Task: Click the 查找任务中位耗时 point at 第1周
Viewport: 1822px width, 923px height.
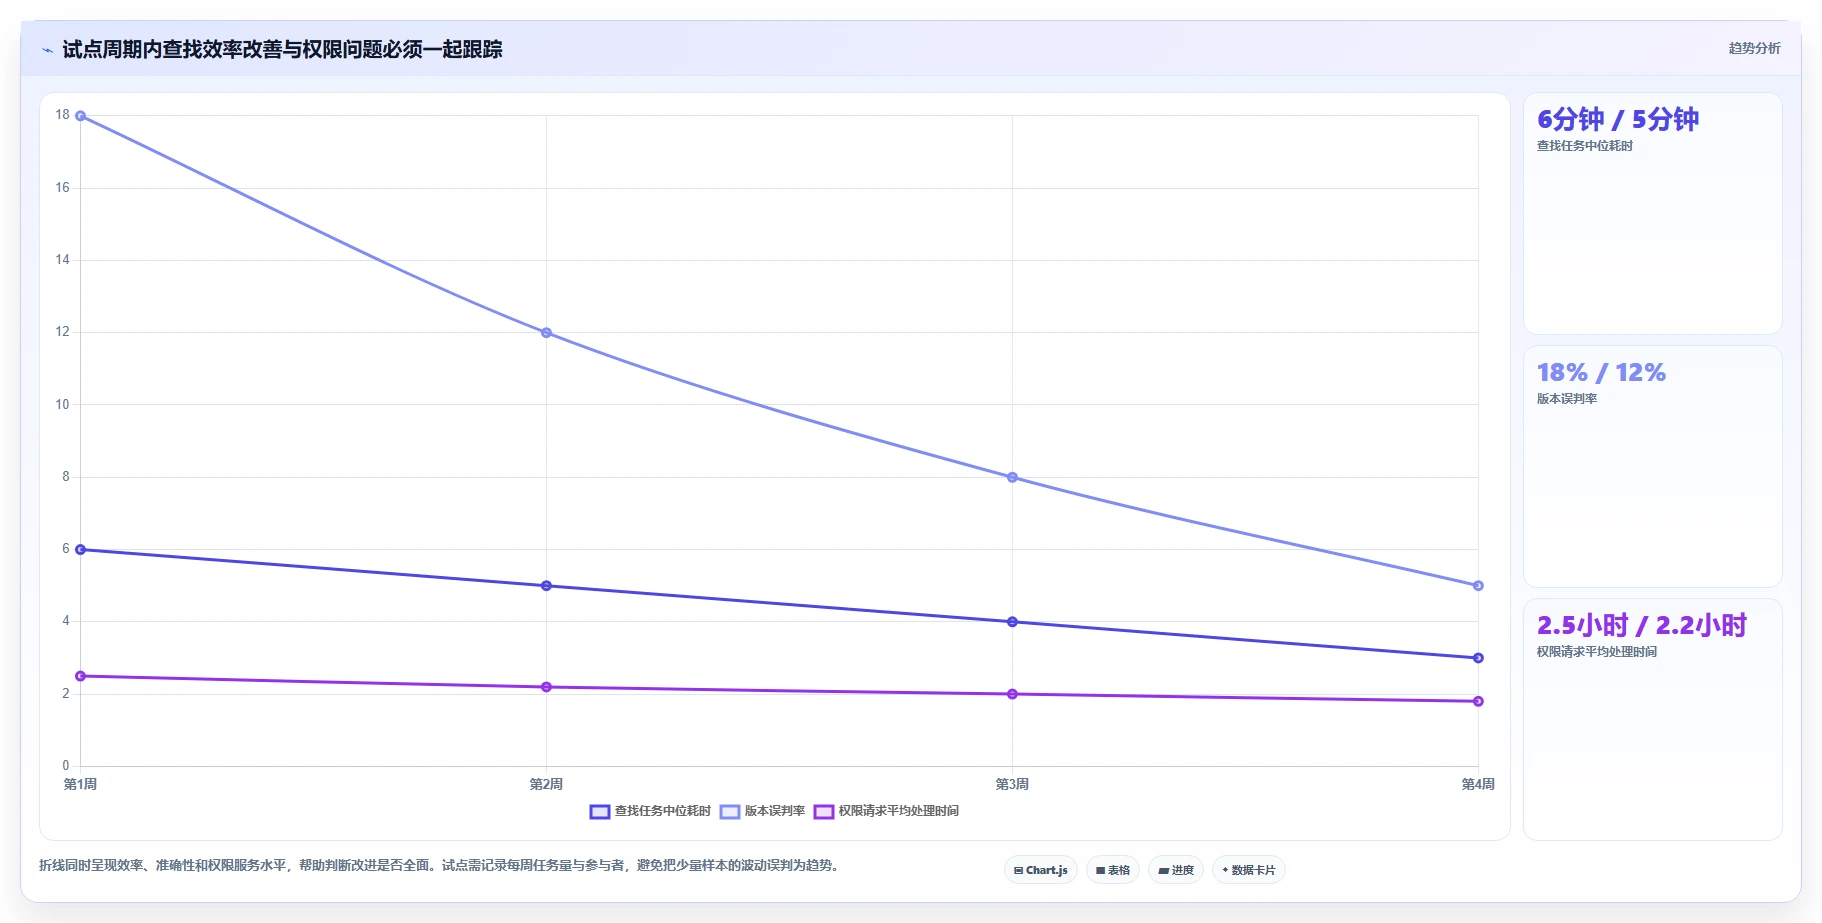Action: pos(81,550)
